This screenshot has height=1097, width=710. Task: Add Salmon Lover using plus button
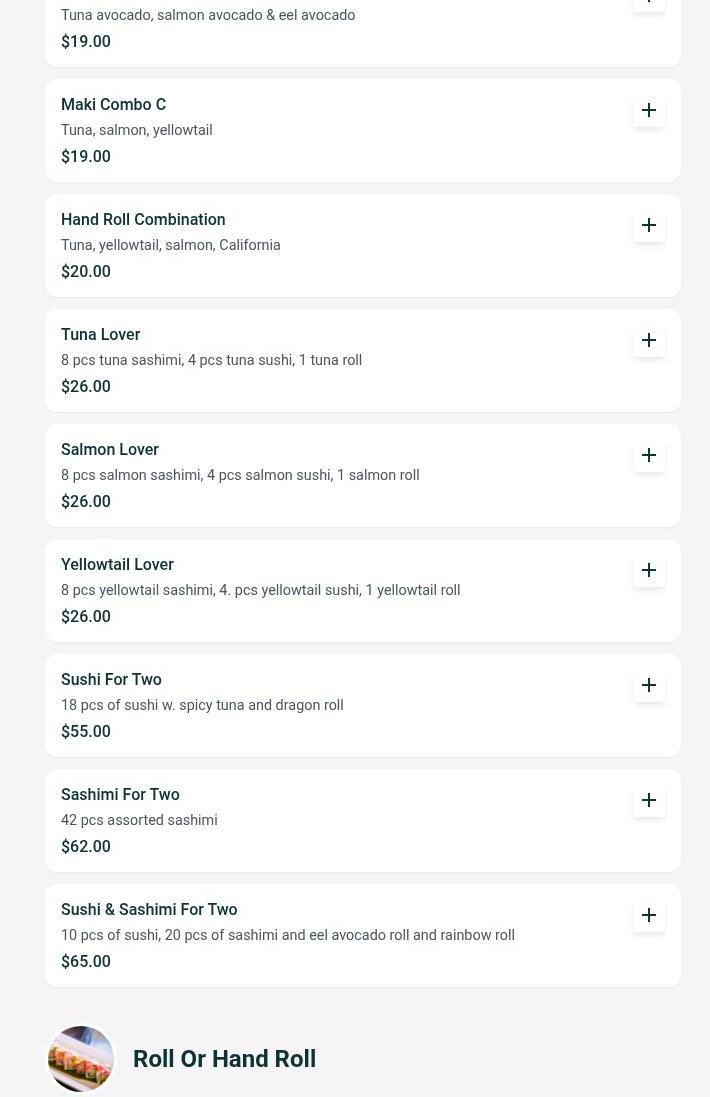click(x=649, y=455)
